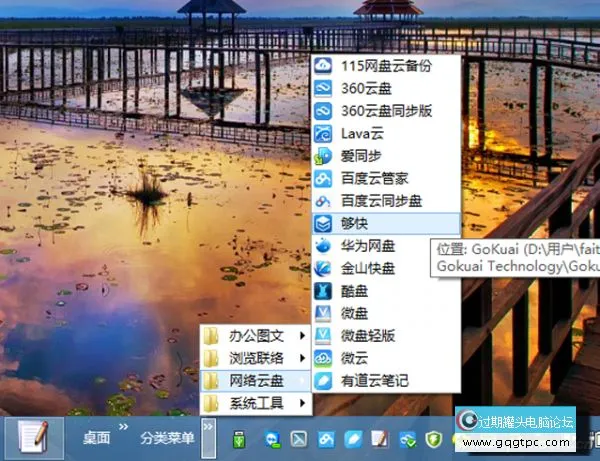Launch 微盘轻版
This screenshot has width=600, height=461.
tap(386, 336)
